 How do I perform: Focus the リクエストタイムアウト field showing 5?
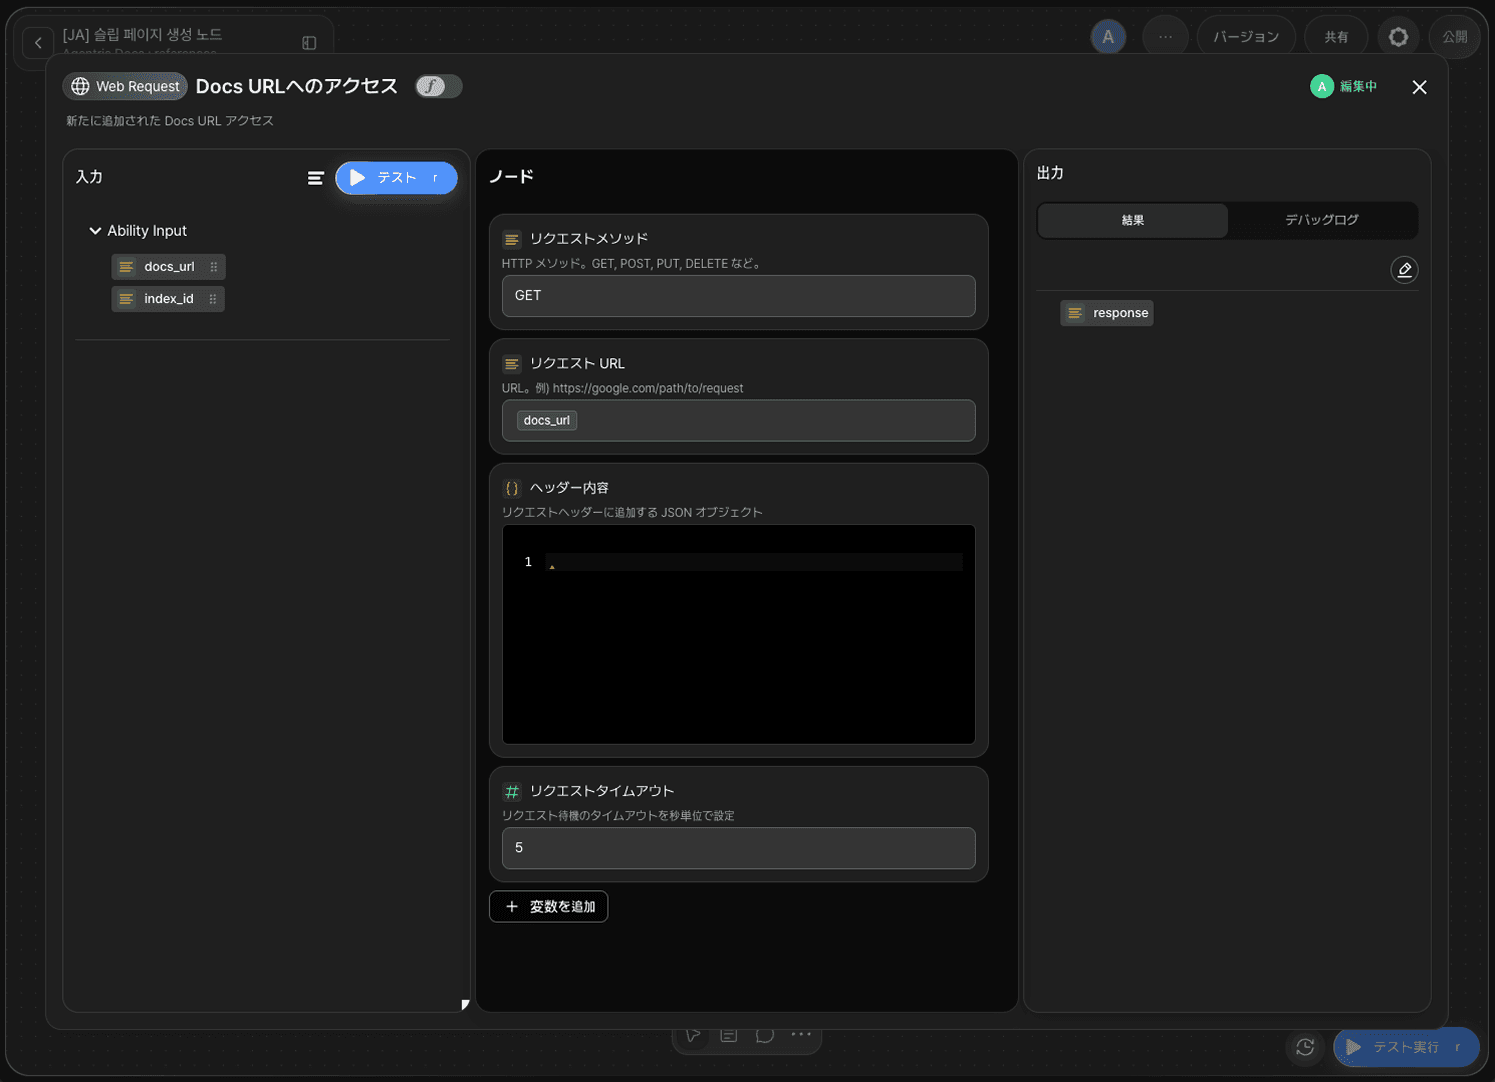(x=738, y=848)
